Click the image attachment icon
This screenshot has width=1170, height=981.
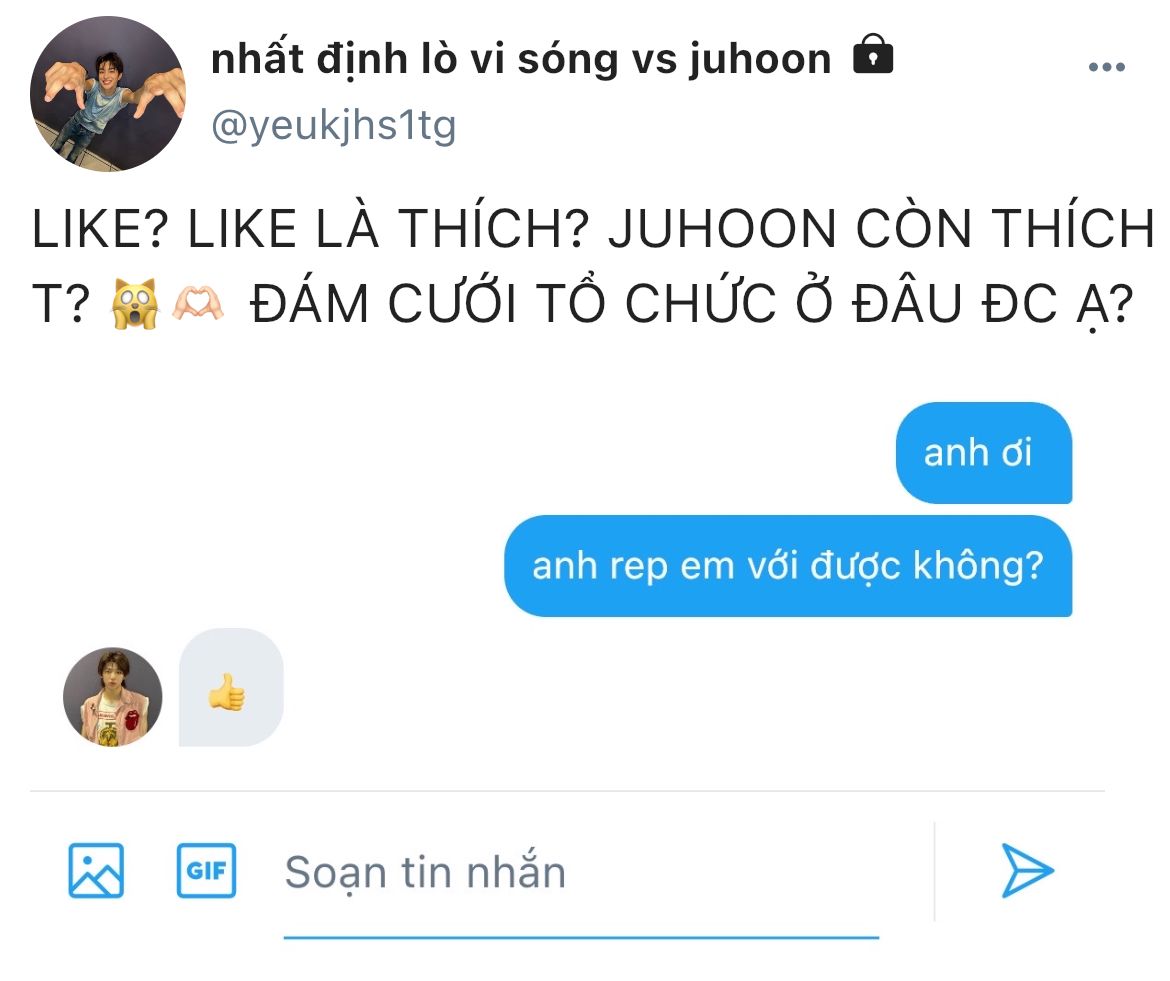click(x=96, y=870)
